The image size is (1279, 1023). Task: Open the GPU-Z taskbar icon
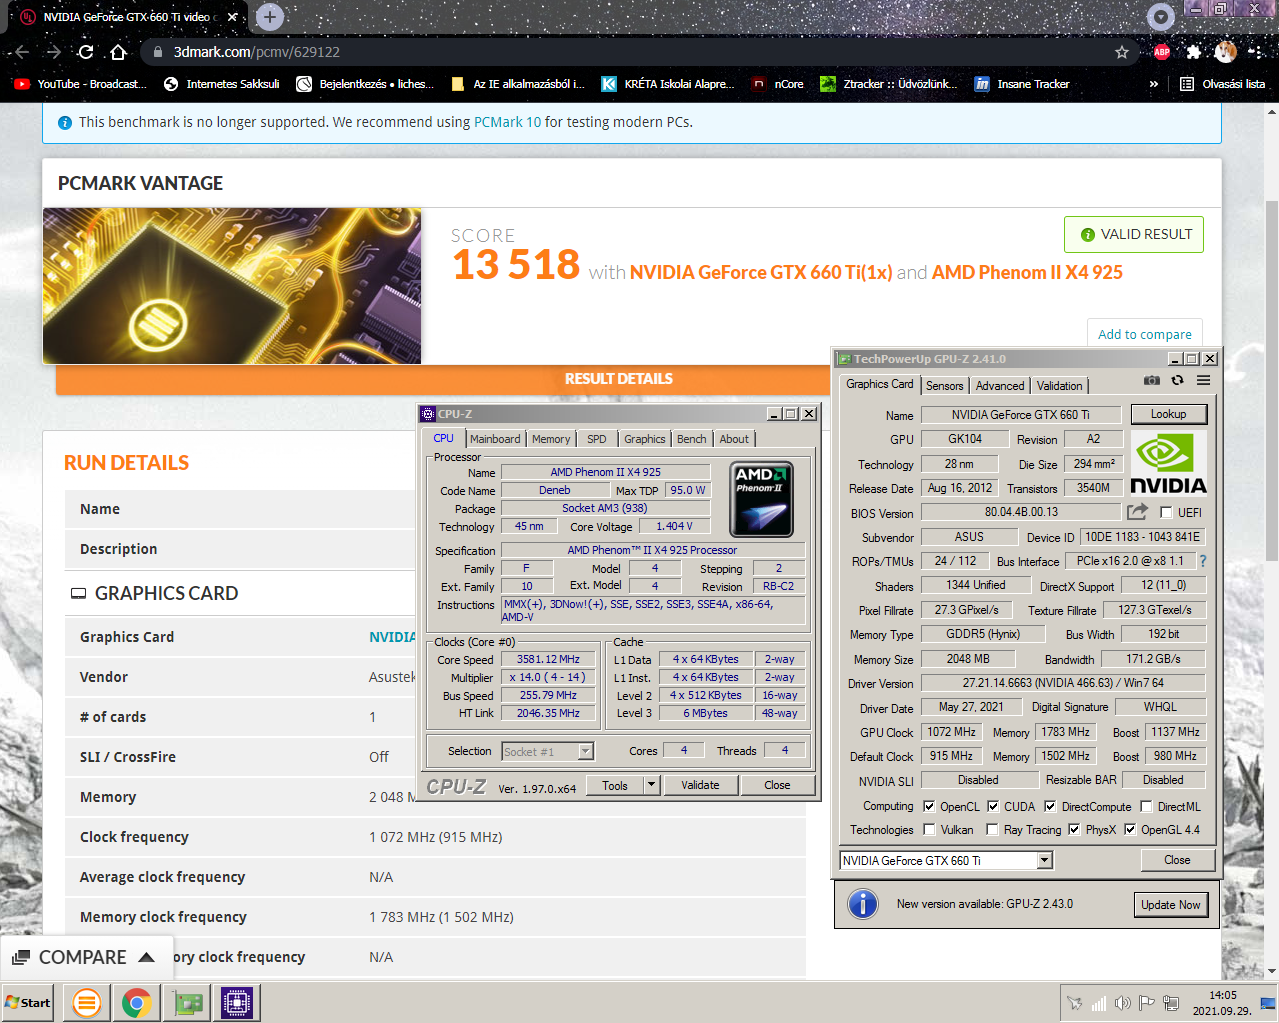188,1003
